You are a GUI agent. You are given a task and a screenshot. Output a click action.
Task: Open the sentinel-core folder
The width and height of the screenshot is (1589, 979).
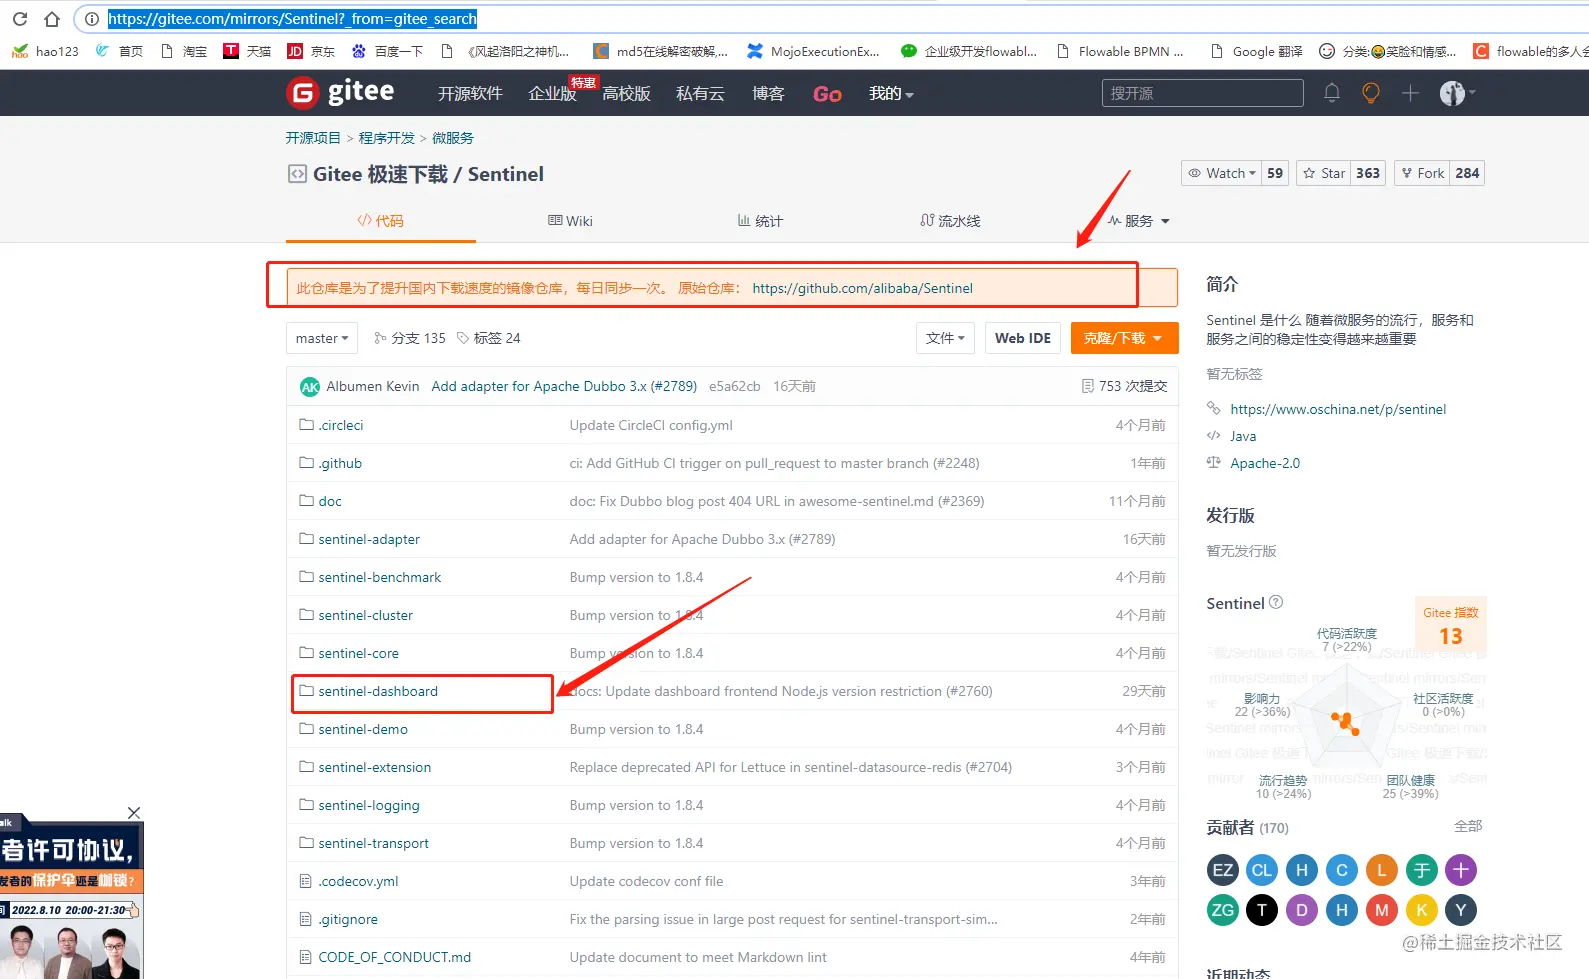coord(359,653)
